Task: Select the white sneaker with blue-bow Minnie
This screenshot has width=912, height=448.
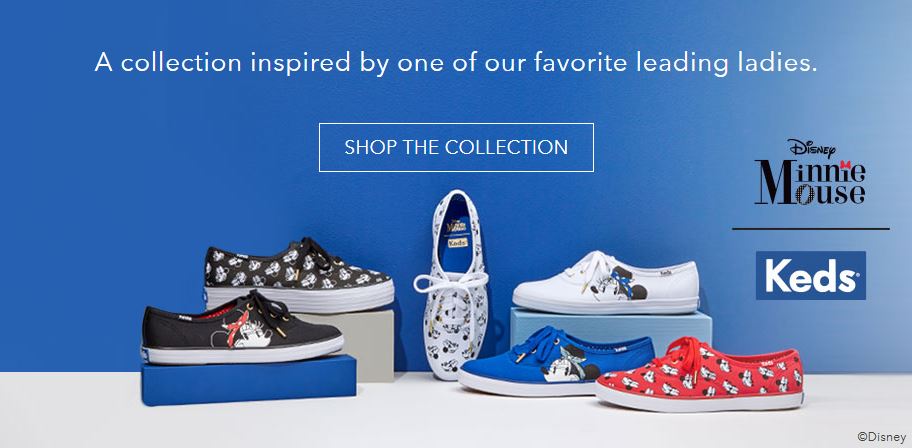Action: [605, 282]
